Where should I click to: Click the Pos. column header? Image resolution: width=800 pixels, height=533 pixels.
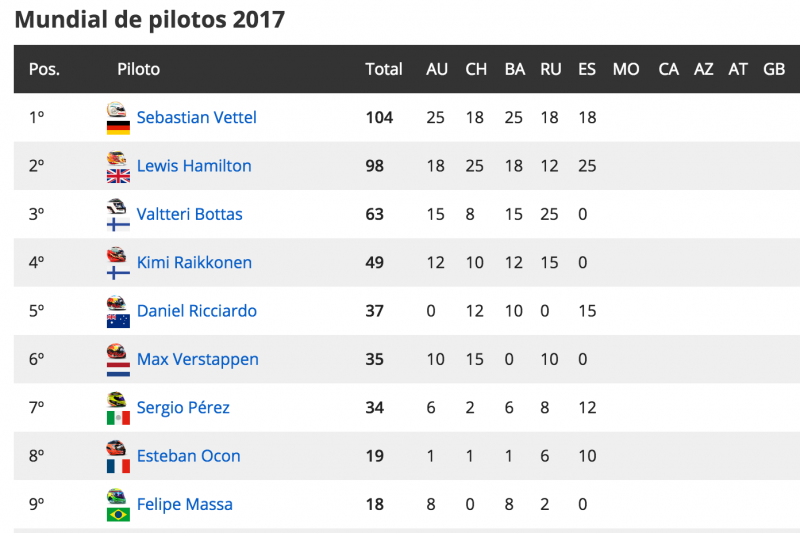click(44, 69)
